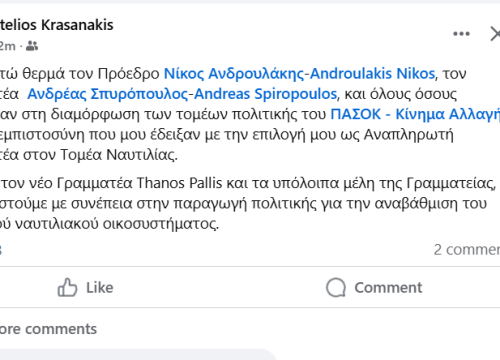The image size is (500, 360).
Task: Click the Androulakis Nikos tag portion
Action: 372,74
